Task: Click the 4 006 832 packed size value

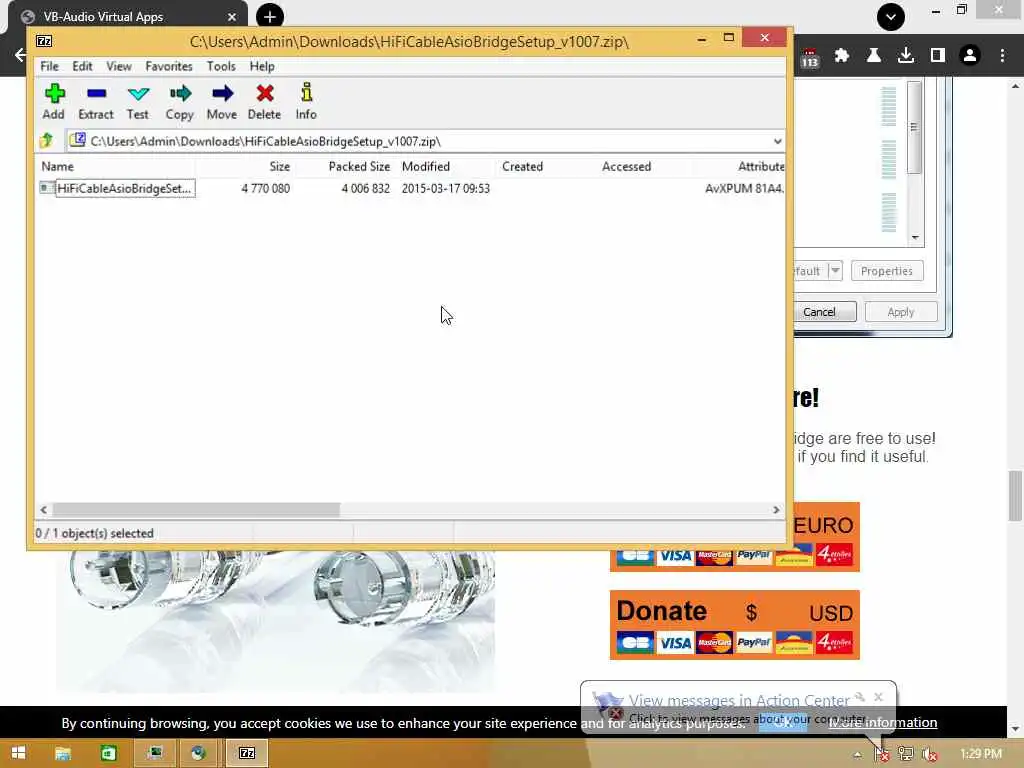Action: pos(366,188)
